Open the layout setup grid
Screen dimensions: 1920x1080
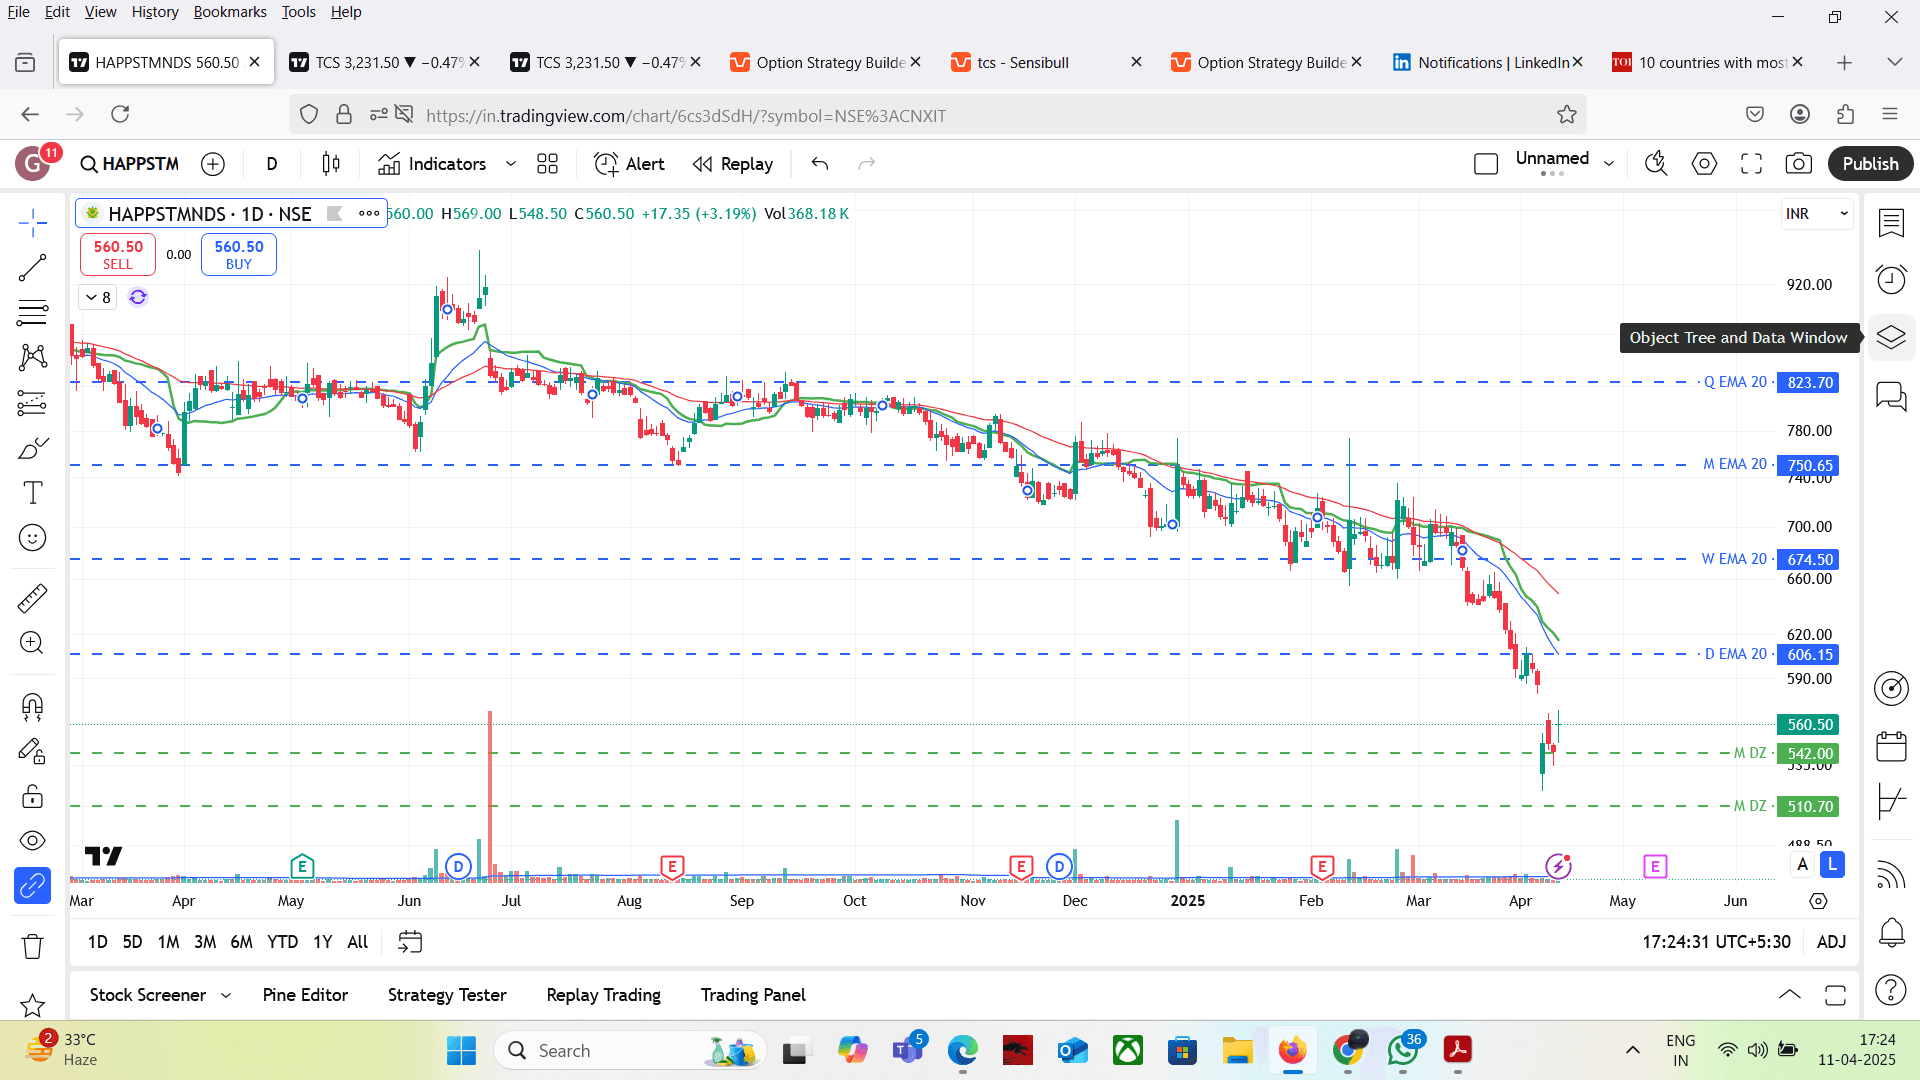(x=547, y=164)
